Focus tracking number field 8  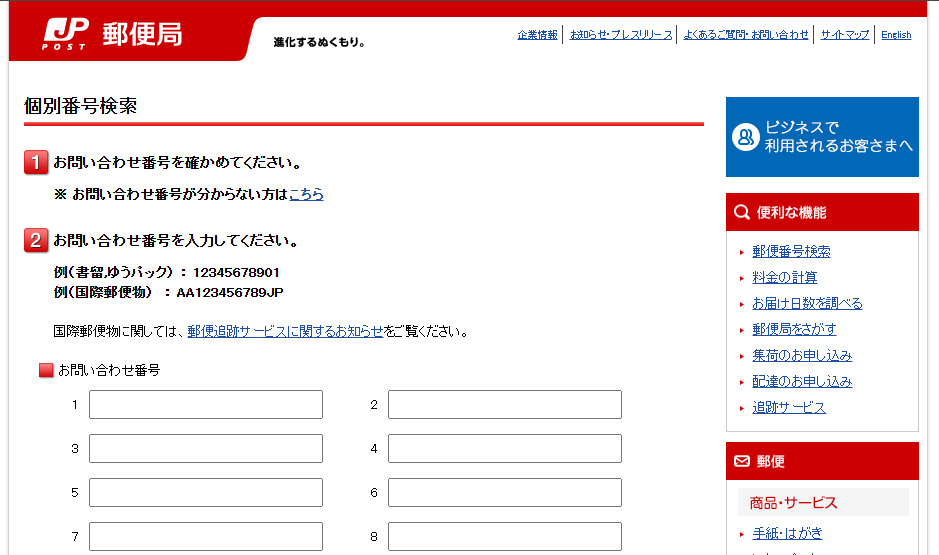[x=504, y=537]
